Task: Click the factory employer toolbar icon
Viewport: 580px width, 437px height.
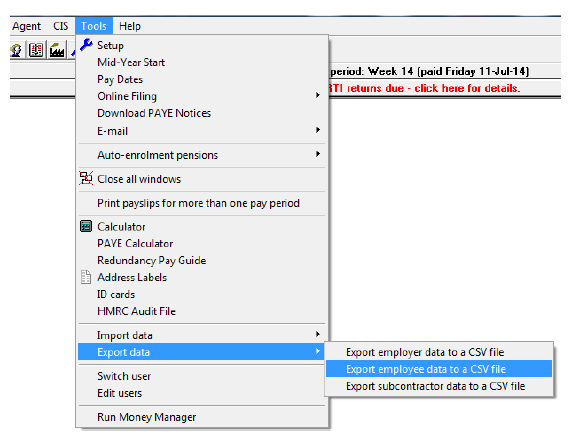Action: (x=57, y=50)
